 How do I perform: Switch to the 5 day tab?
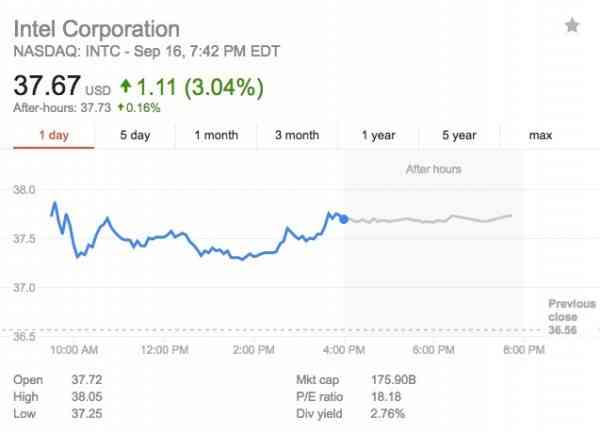click(135, 136)
